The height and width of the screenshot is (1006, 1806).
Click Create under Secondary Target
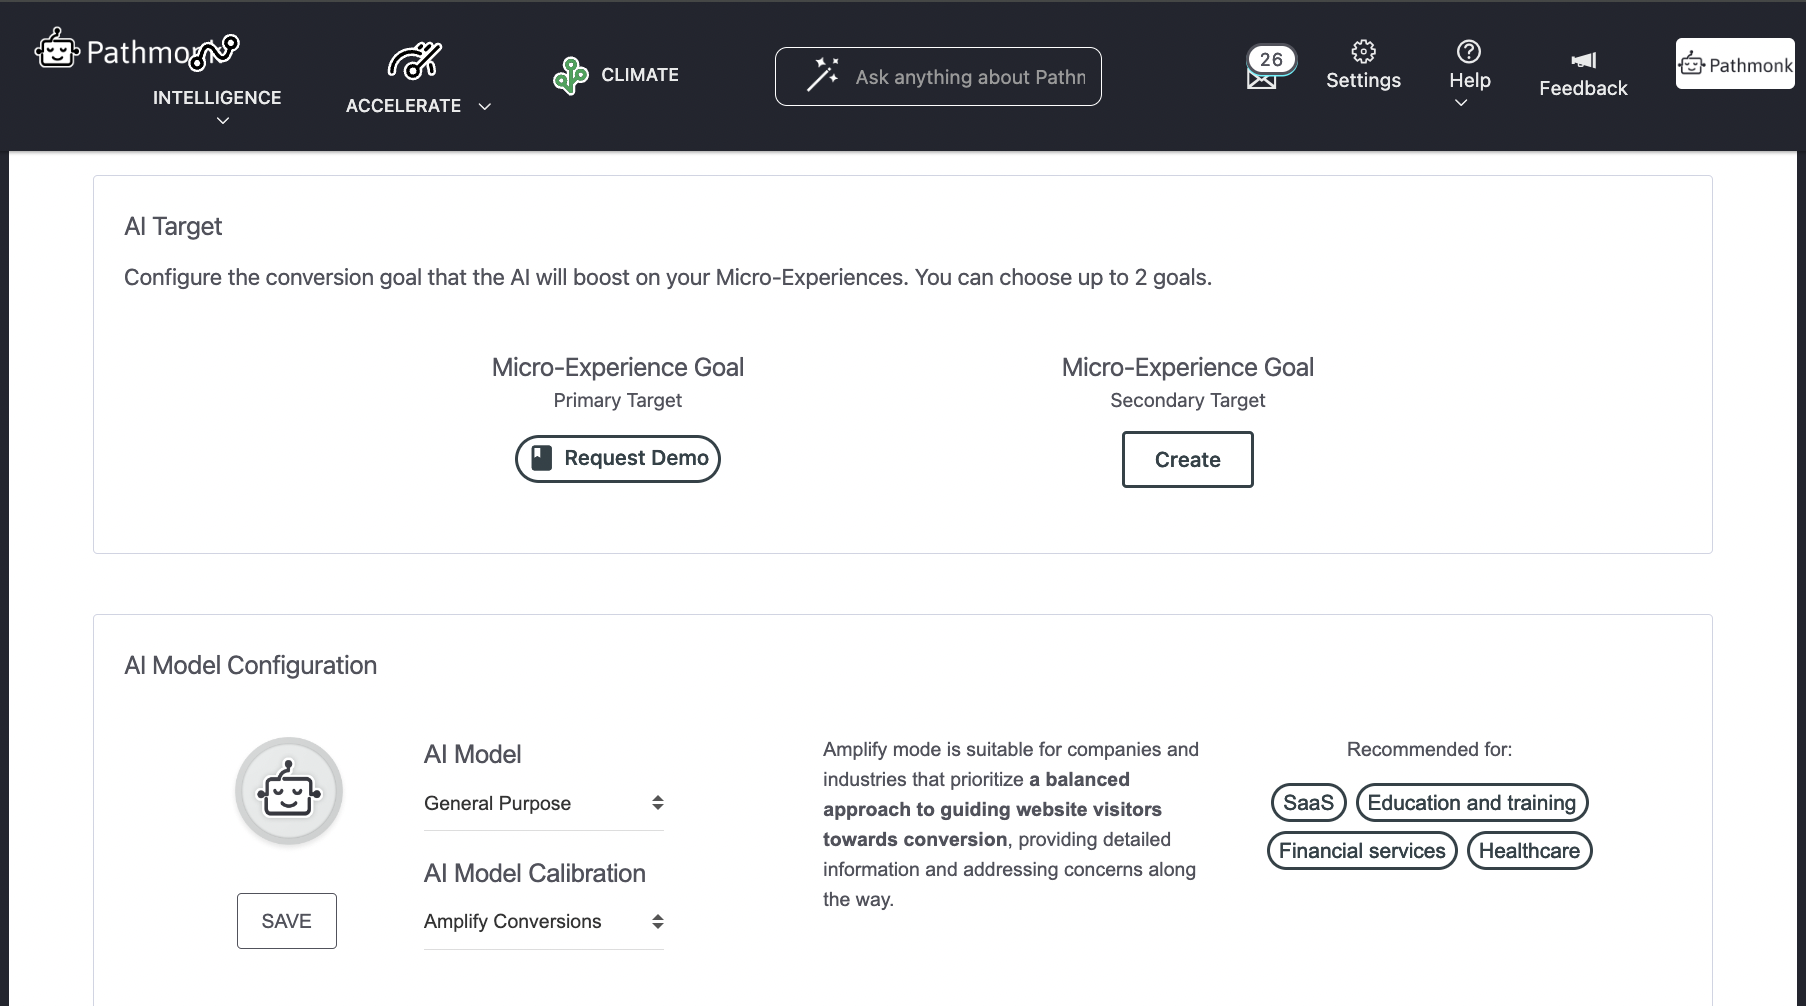[1187, 459]
